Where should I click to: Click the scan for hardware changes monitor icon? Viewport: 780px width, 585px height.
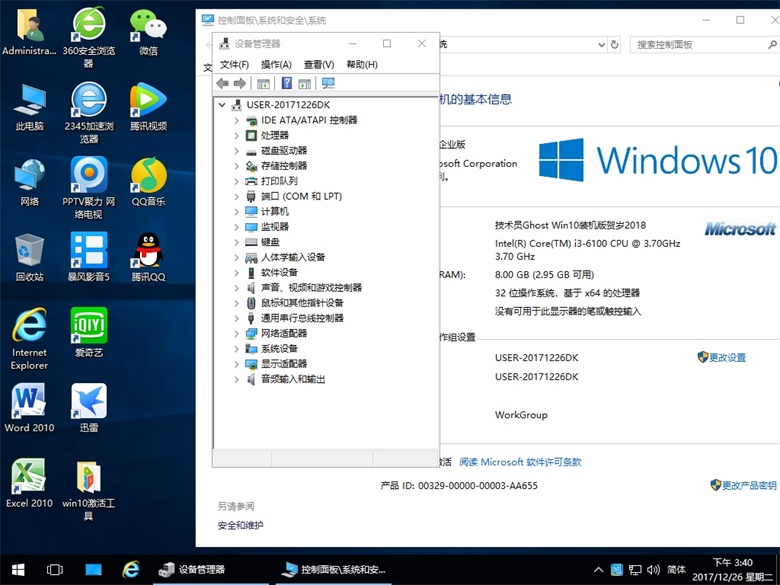coord(328,84)
